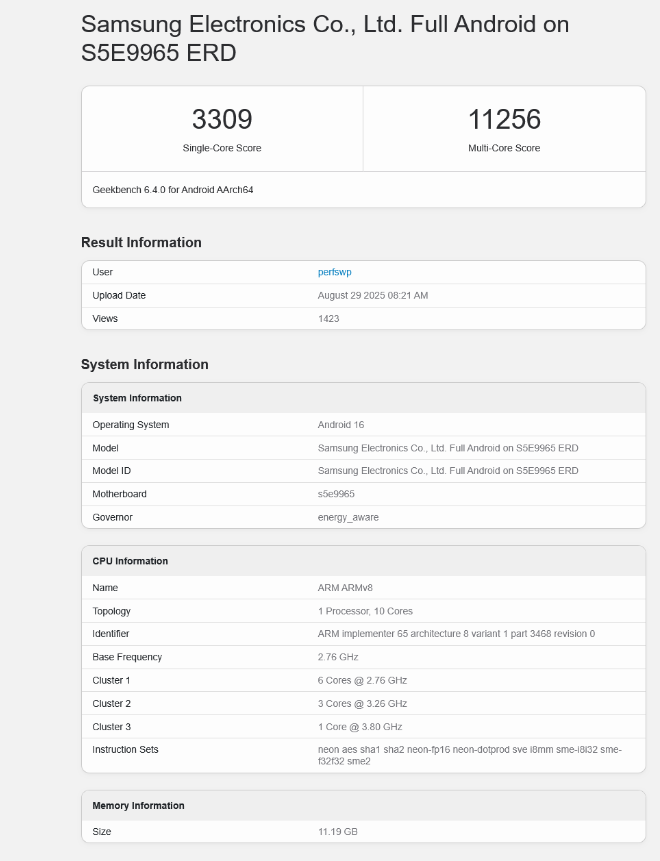
Task: Click the Governor row label
Action: [113, 517]
